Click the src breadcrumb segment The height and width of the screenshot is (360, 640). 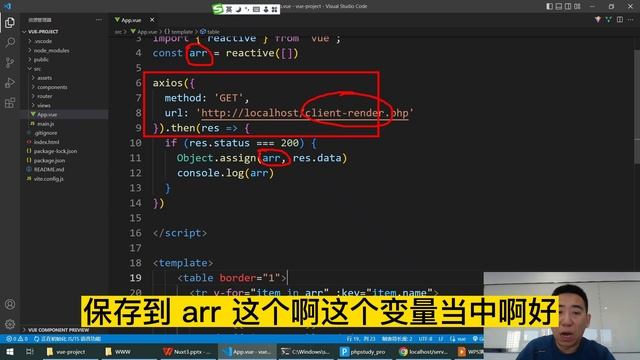click(x=118, y=31)
